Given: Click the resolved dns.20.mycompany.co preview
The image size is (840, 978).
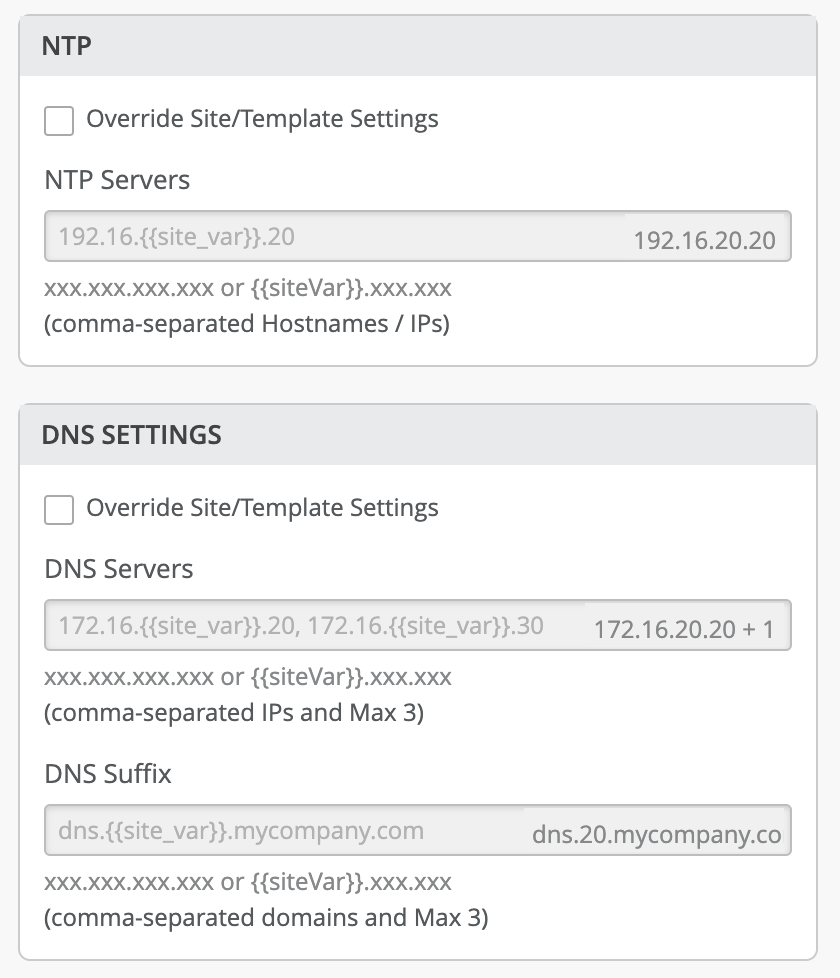Looking at the screenshot, I should (x=656, y=835).
